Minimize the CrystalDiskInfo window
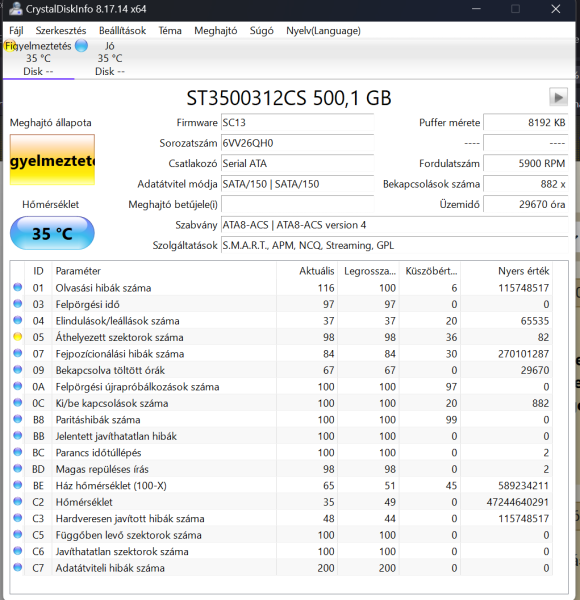Viewport: 580px width, 600px height. point(476,9)
